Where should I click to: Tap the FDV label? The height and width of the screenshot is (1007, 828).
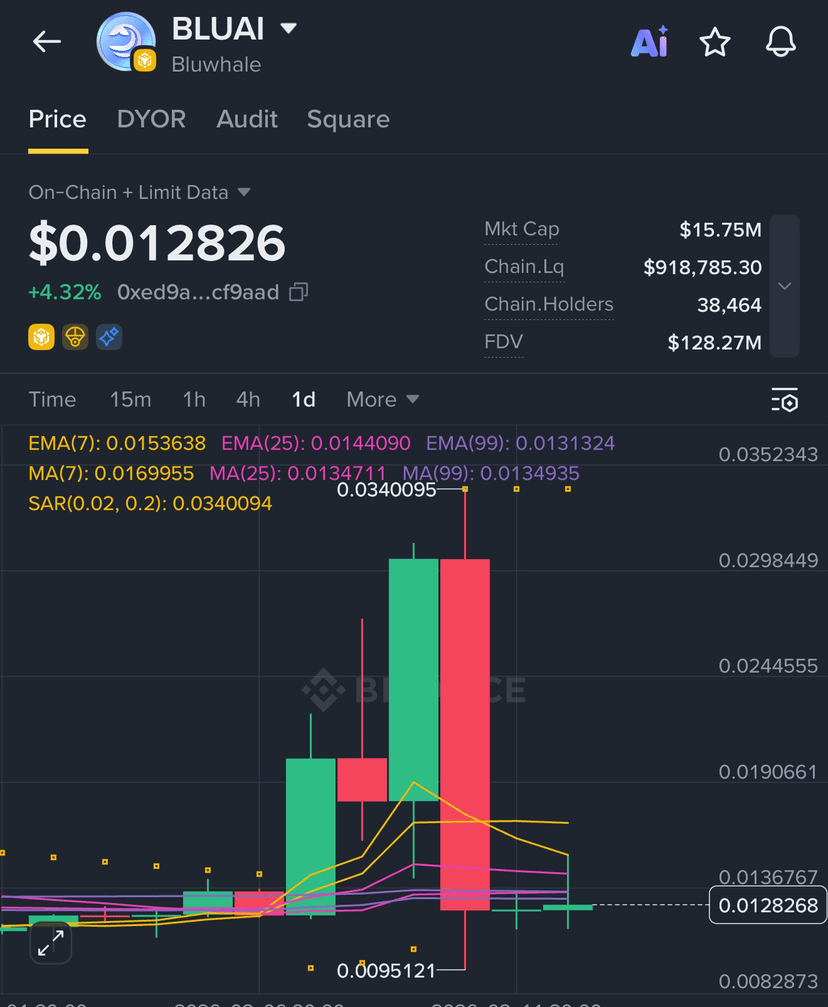[x=504, y=342]
